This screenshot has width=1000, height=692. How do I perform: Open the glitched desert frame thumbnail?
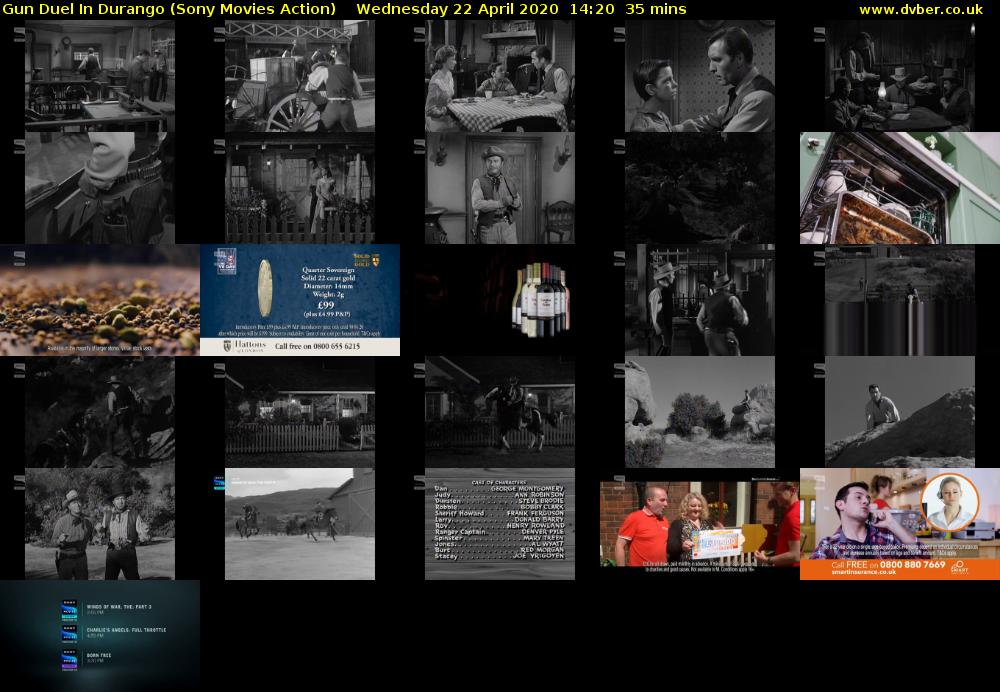pyautogui.click(x=900, y=300)
